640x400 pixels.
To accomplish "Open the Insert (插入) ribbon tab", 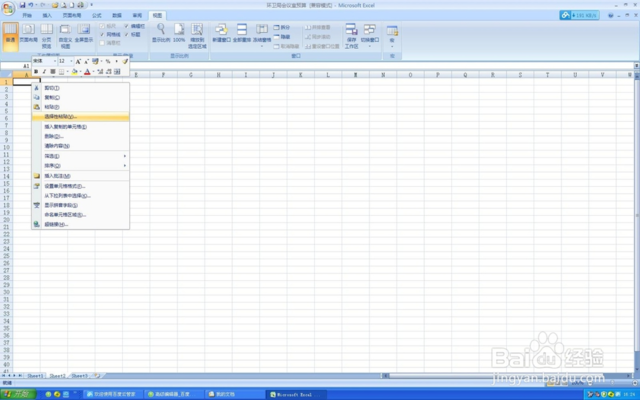I will pyautogui.click(x=47, y=16).
